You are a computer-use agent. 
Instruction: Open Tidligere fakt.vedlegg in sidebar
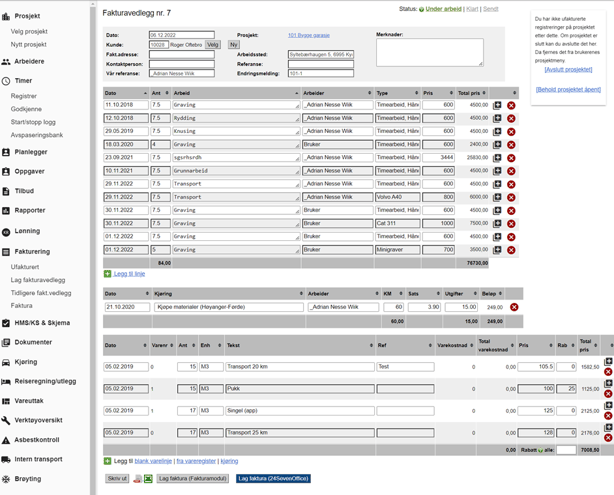pos(41,293)
